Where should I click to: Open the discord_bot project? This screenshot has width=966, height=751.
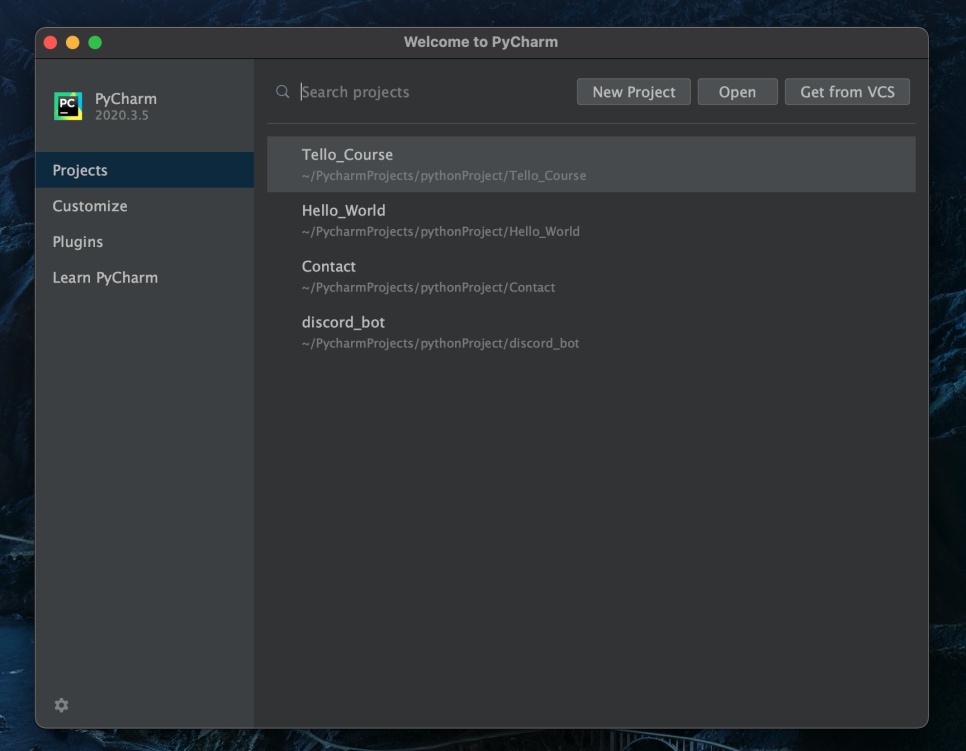click(591, 332)
